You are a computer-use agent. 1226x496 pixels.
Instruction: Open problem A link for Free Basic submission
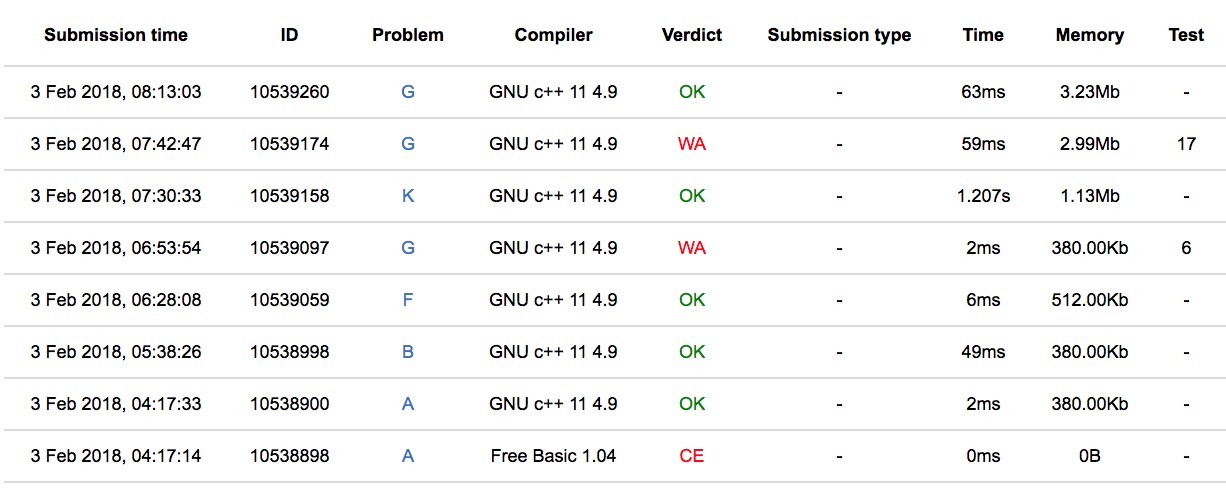408,456
